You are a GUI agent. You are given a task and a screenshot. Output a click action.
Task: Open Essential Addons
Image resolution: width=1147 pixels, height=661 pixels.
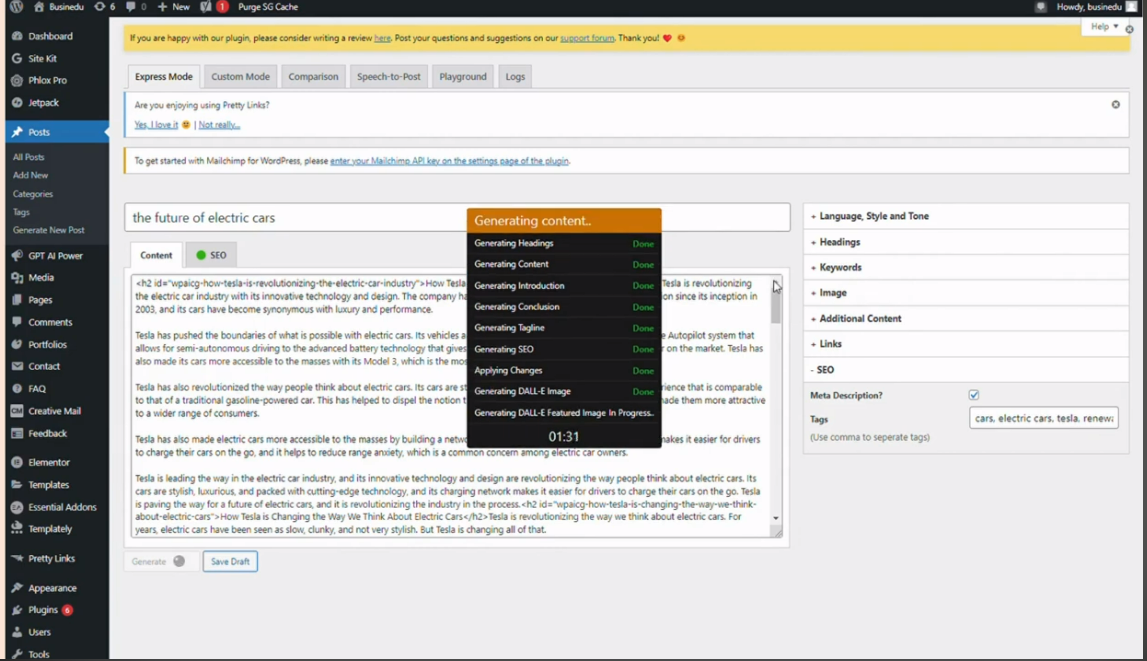[62, 507]
